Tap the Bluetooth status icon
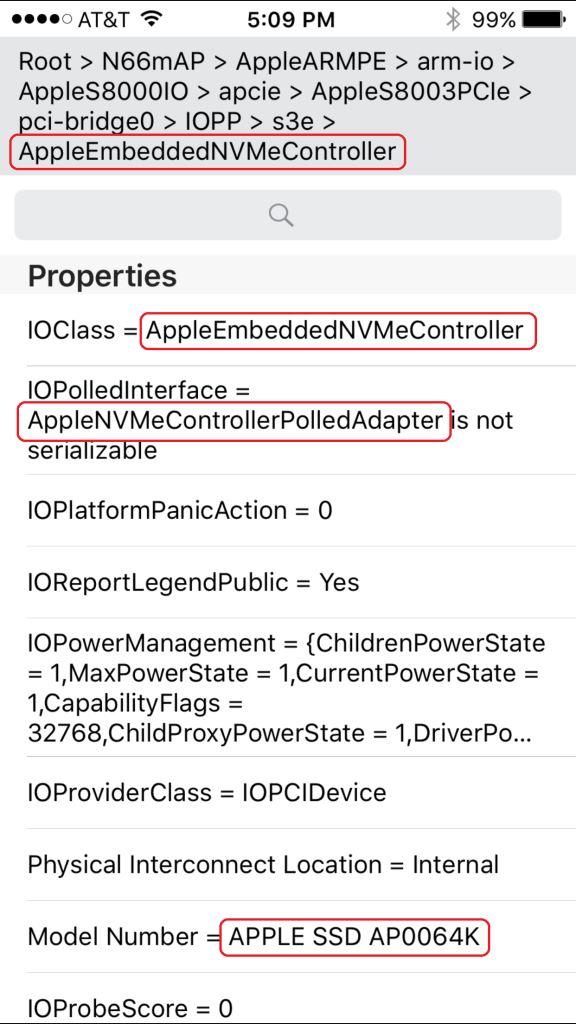The width and height of the screenshot is (576, 1024). coord(453,20)
